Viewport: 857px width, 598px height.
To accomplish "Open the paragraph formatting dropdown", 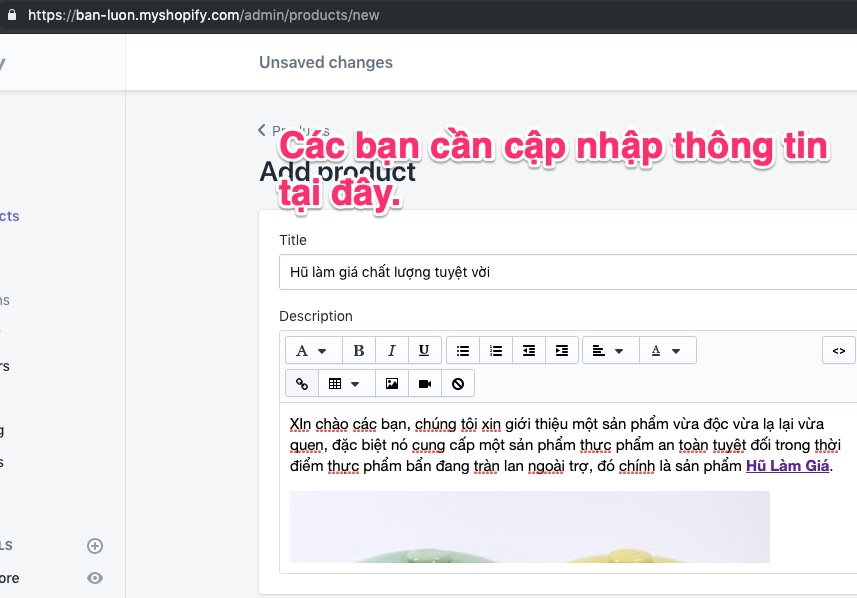I will tap(310, 350).
